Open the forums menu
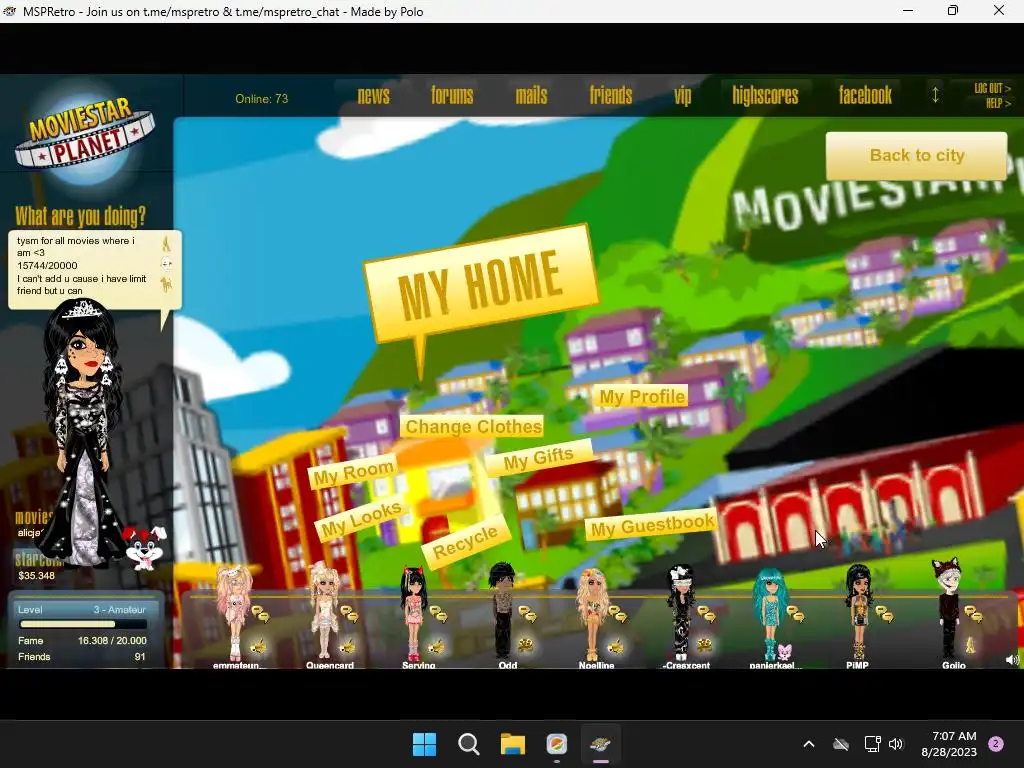The width and height of the screenshot is (1024, 768). tap(452, 96)
